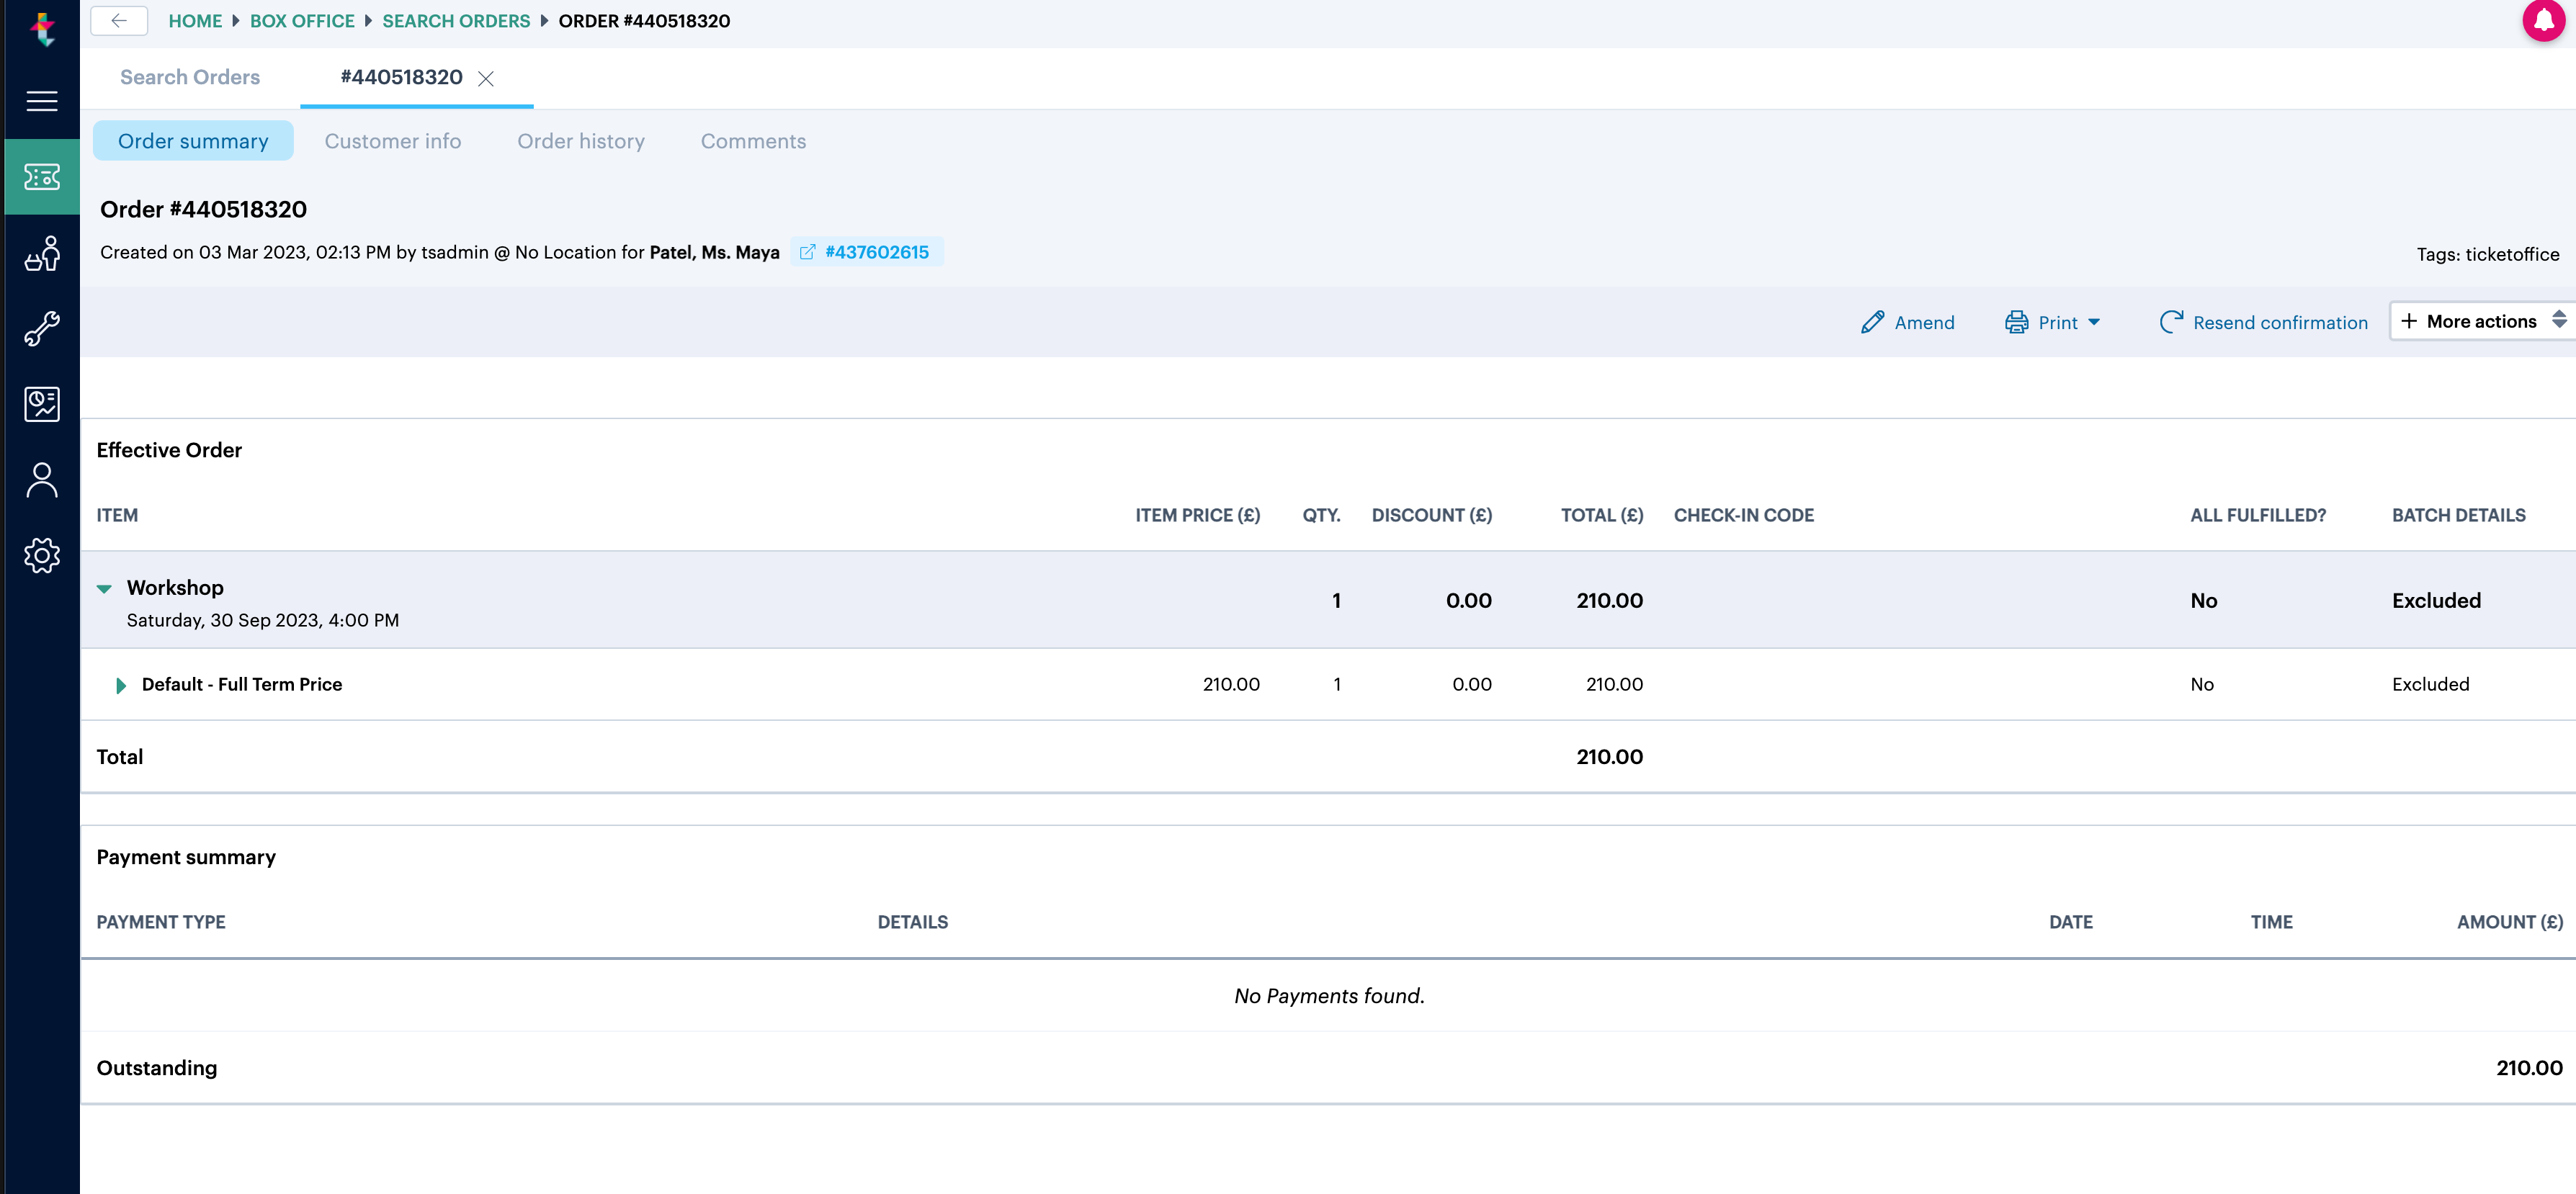Click the customer name Patel, Ms. Maya
This screenshot has width=2576, height=1194.
tap(714, 252)
